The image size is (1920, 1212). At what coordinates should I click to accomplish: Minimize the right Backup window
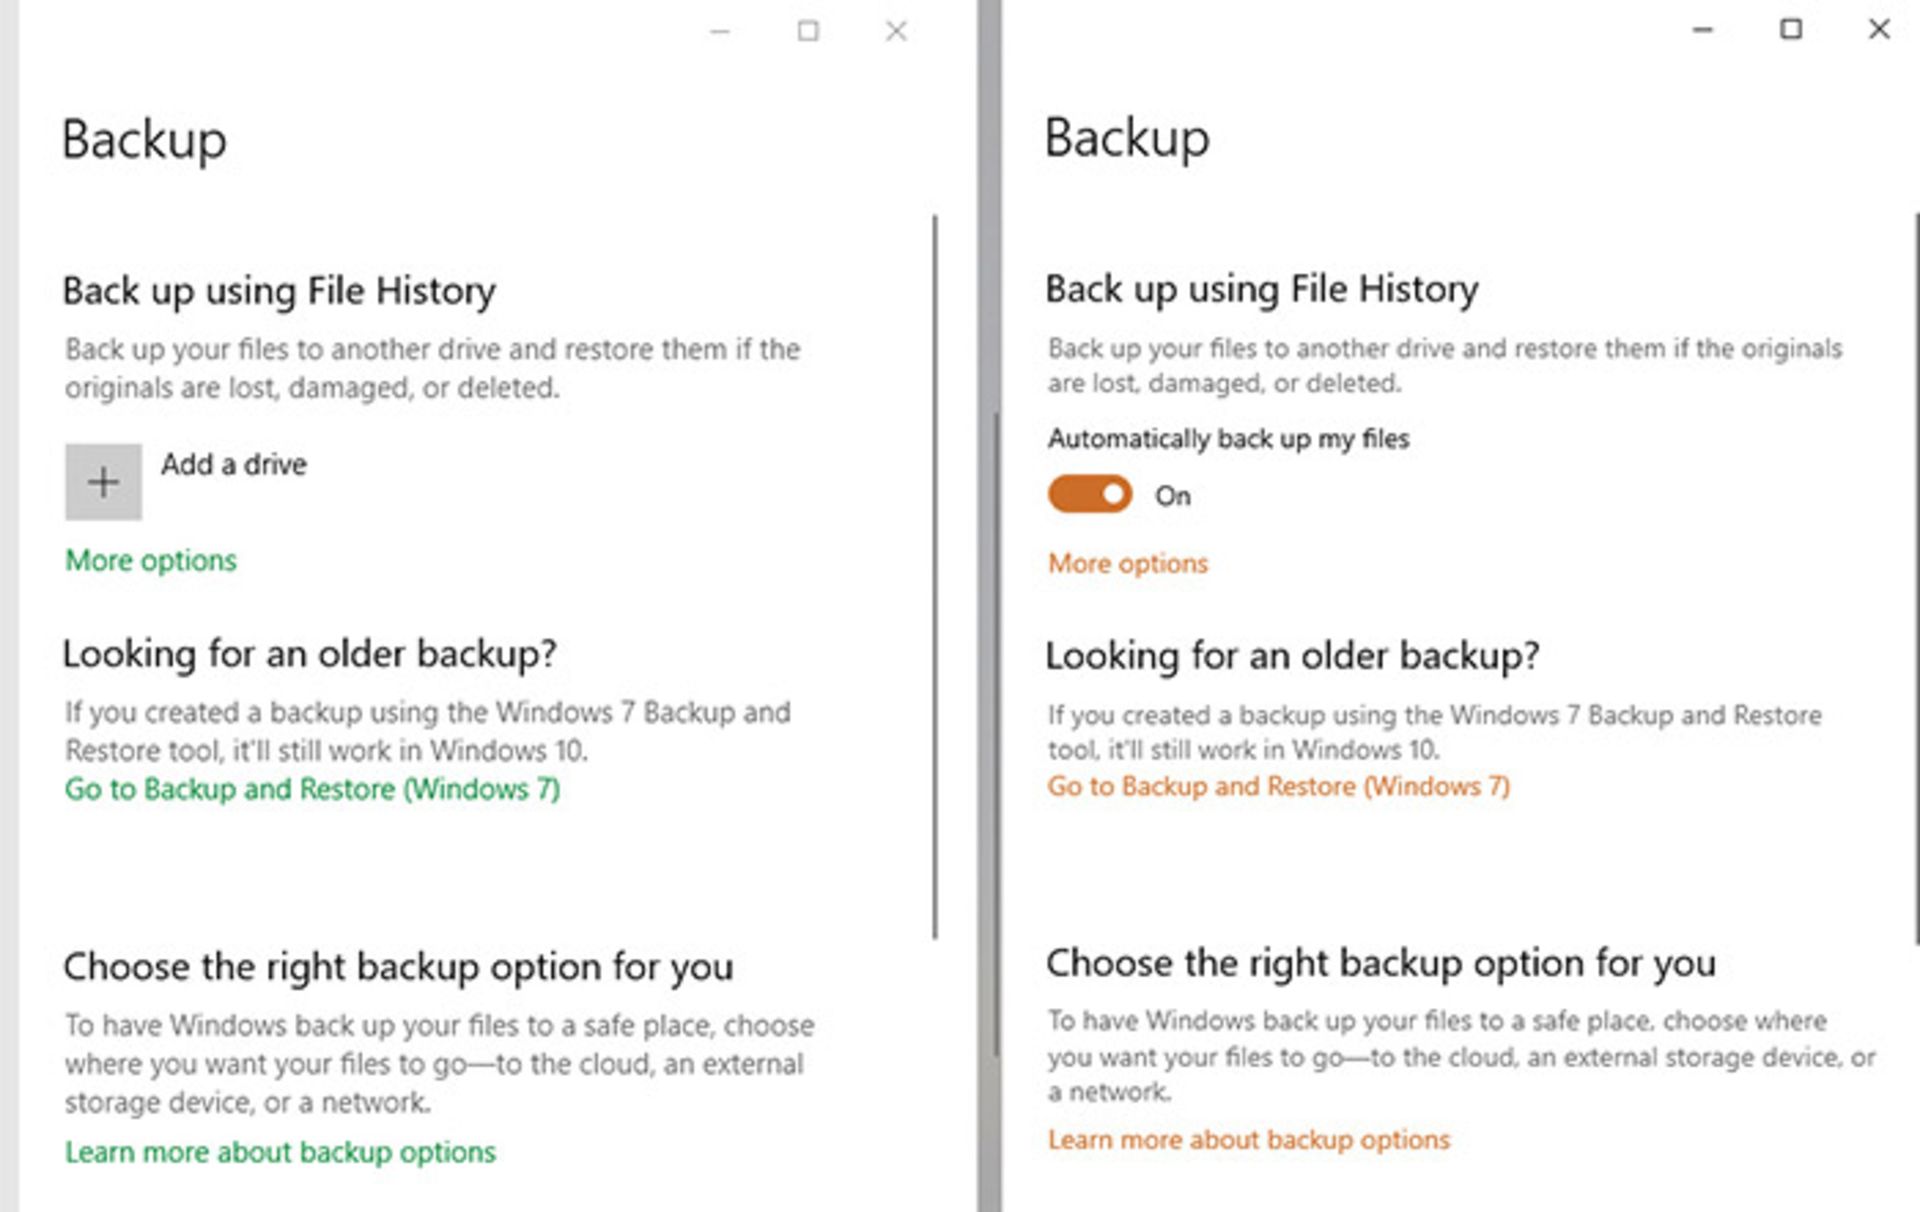click(1703, 30)
